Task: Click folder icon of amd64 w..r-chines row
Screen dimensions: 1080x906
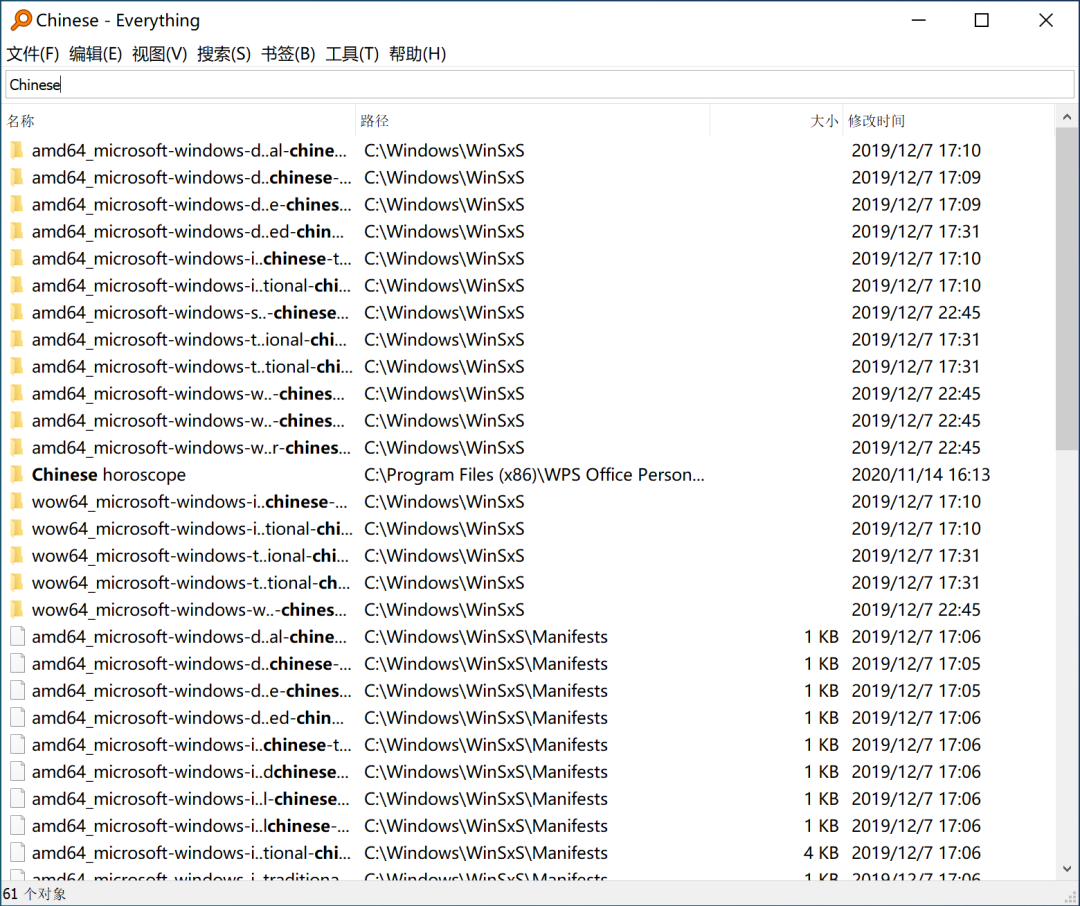Action: (17, 448)
